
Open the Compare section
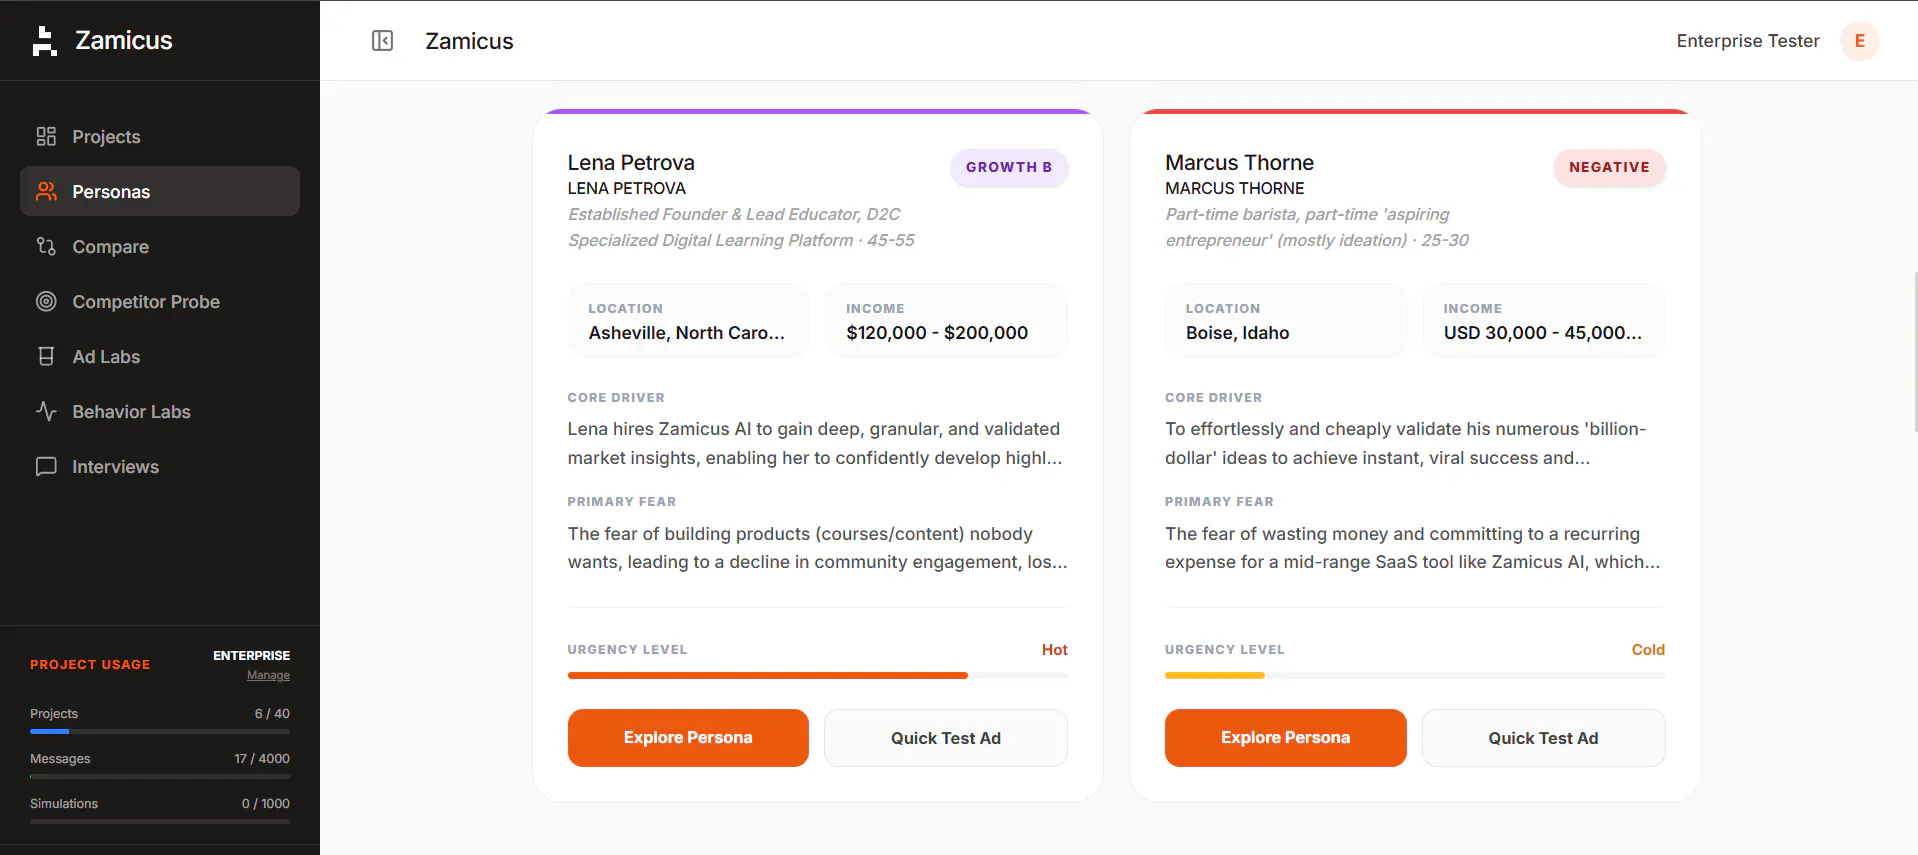160,246
